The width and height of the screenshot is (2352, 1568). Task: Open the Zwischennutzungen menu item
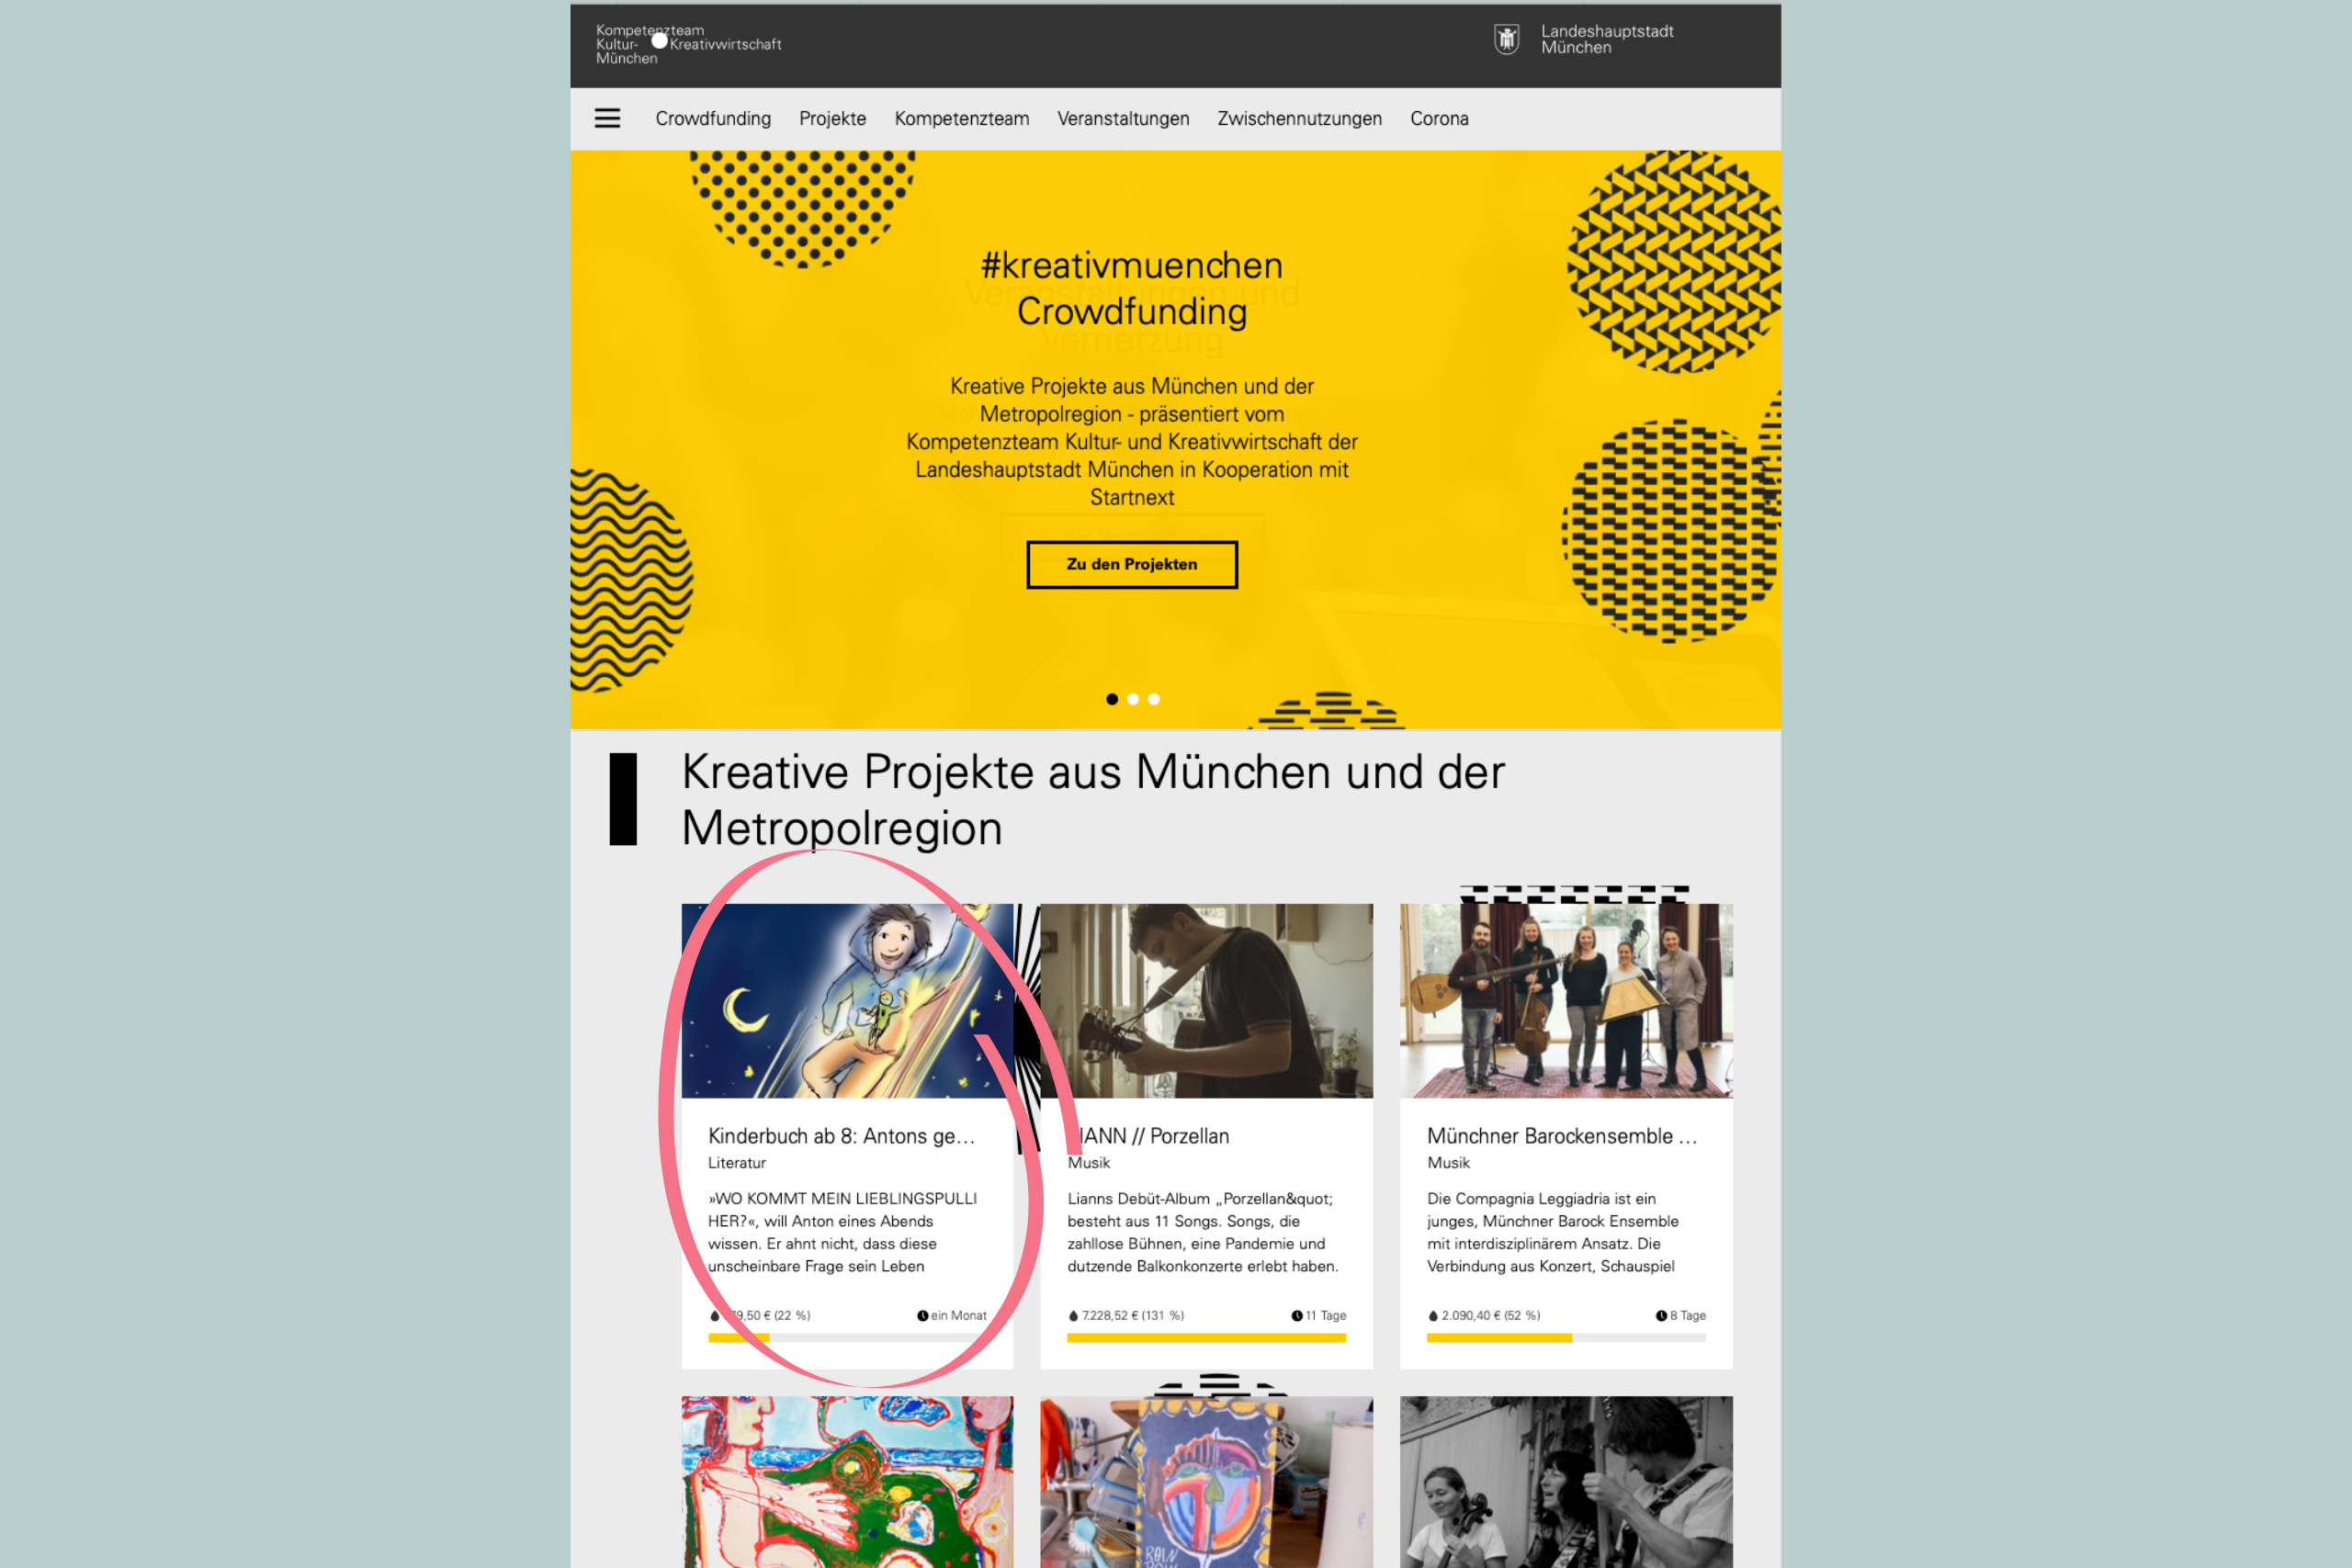[x=1299, y=118]
